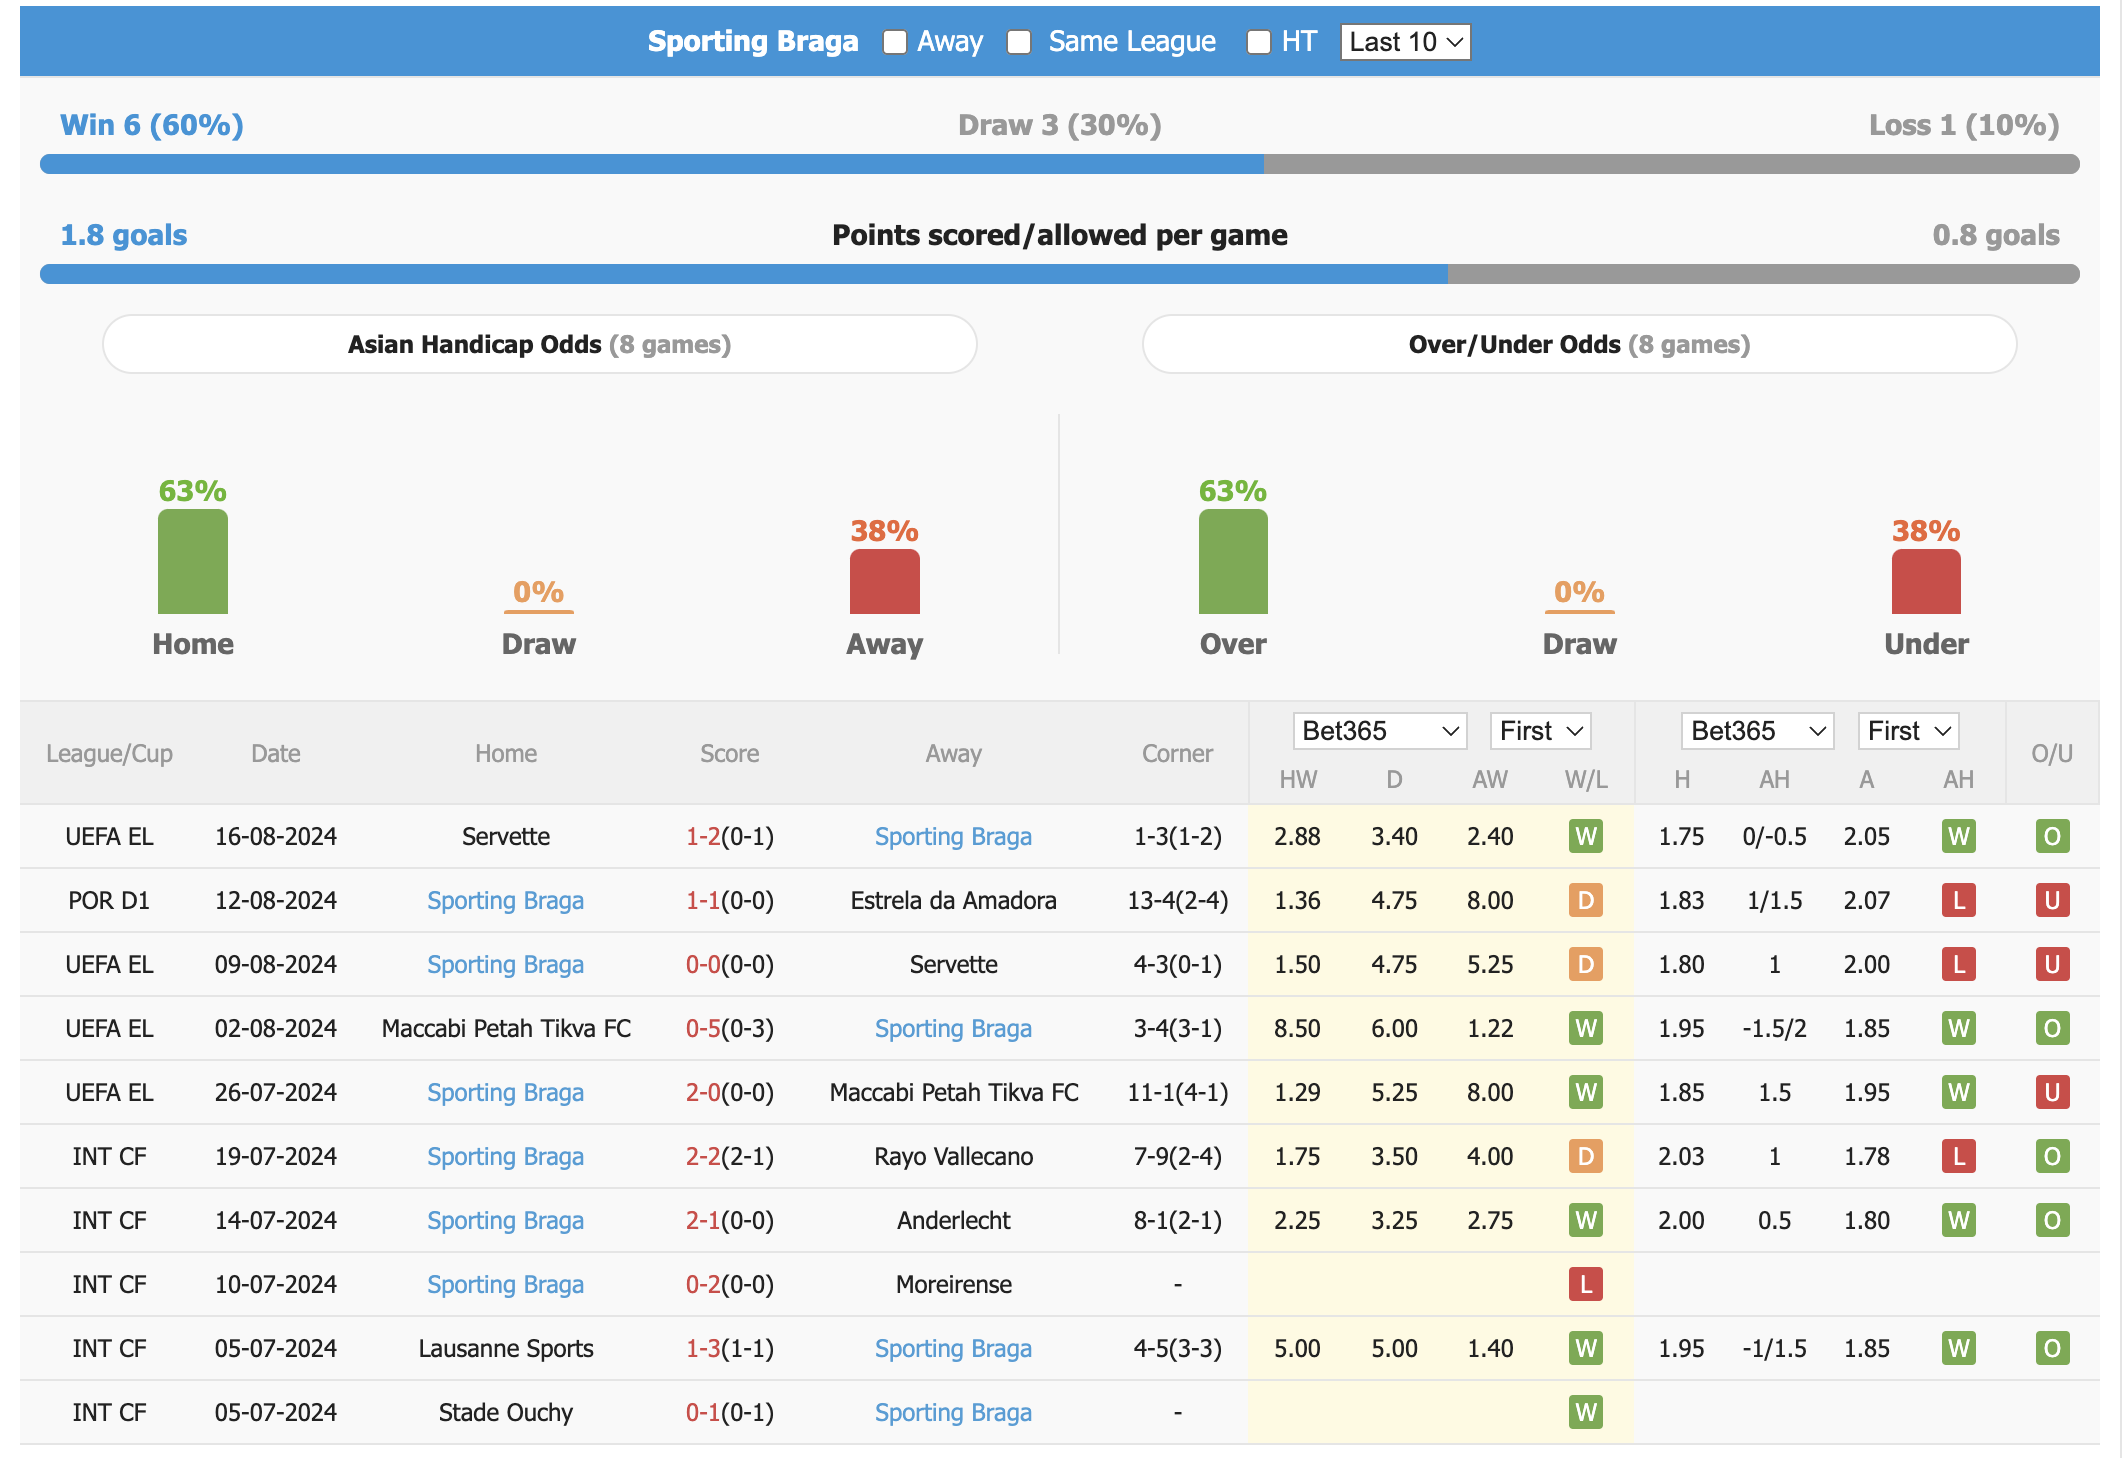
Task: Click the AH W badge in 02-08-2024 row
Action: [x=1959, y=1028]
